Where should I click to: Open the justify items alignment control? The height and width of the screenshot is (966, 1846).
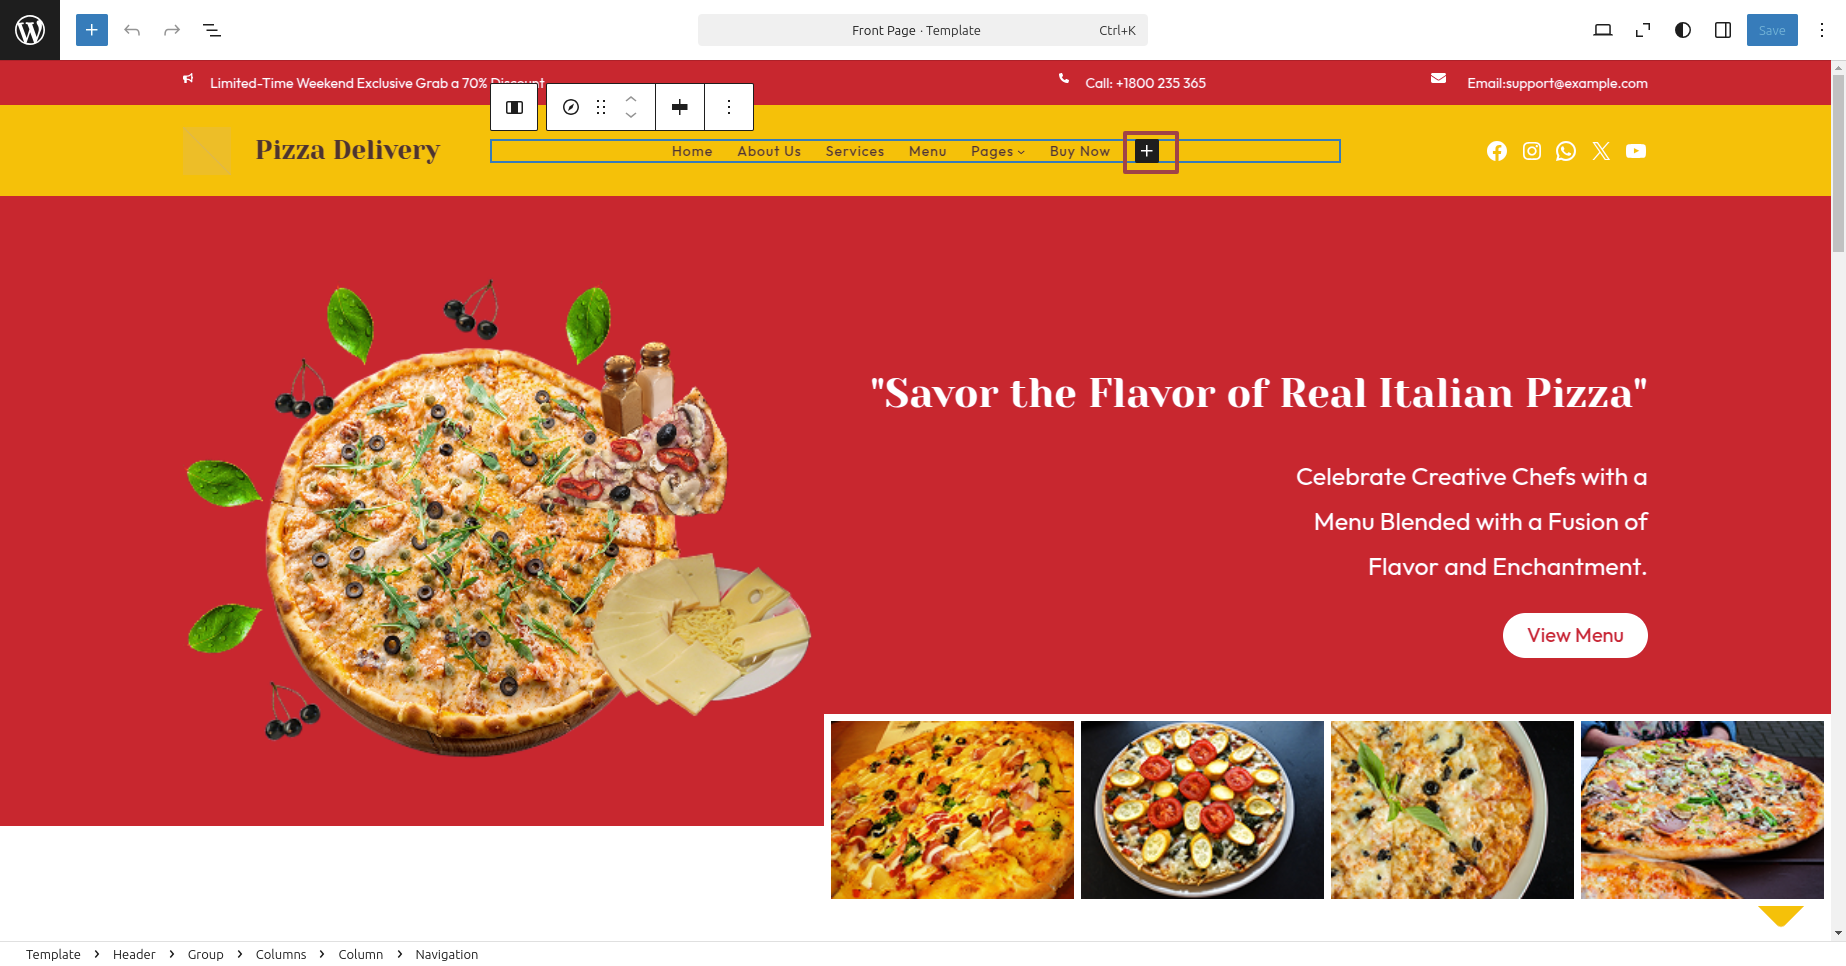click(x=680, y=107)
